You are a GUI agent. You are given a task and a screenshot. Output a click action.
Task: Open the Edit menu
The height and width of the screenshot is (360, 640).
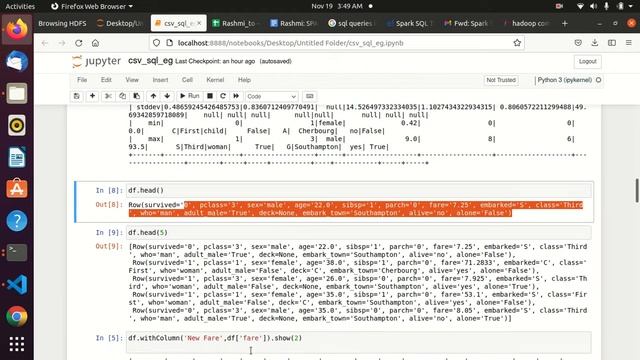pyautogui.click(x=106, y=80)
